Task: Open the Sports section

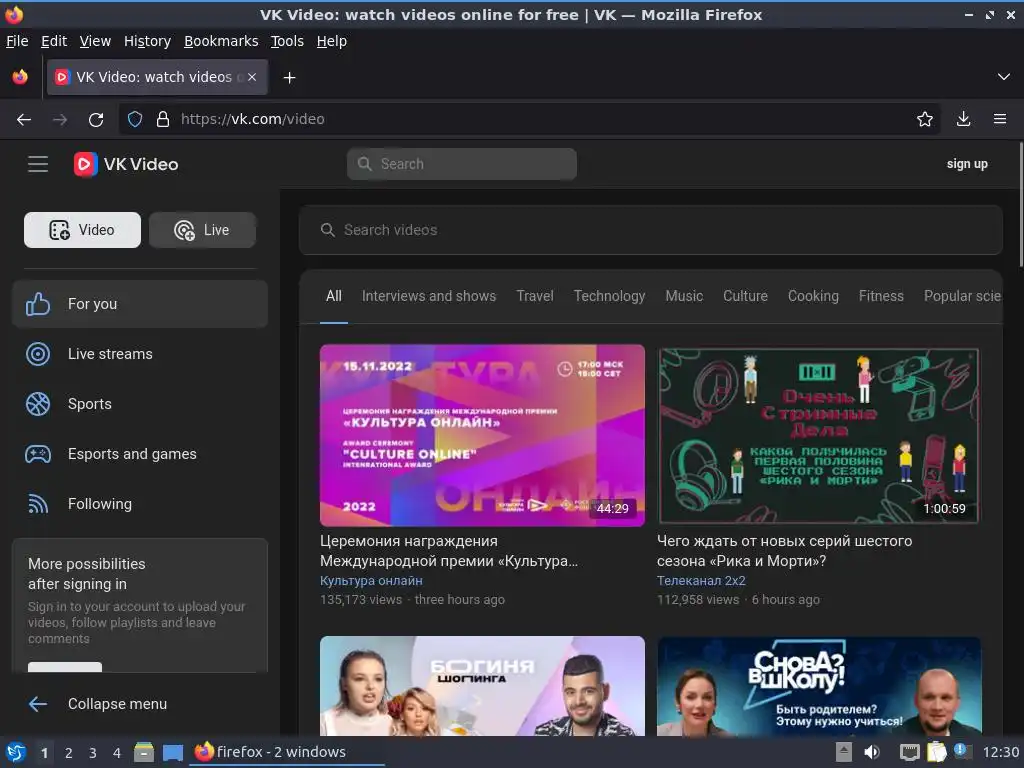Action: (140, 404)
